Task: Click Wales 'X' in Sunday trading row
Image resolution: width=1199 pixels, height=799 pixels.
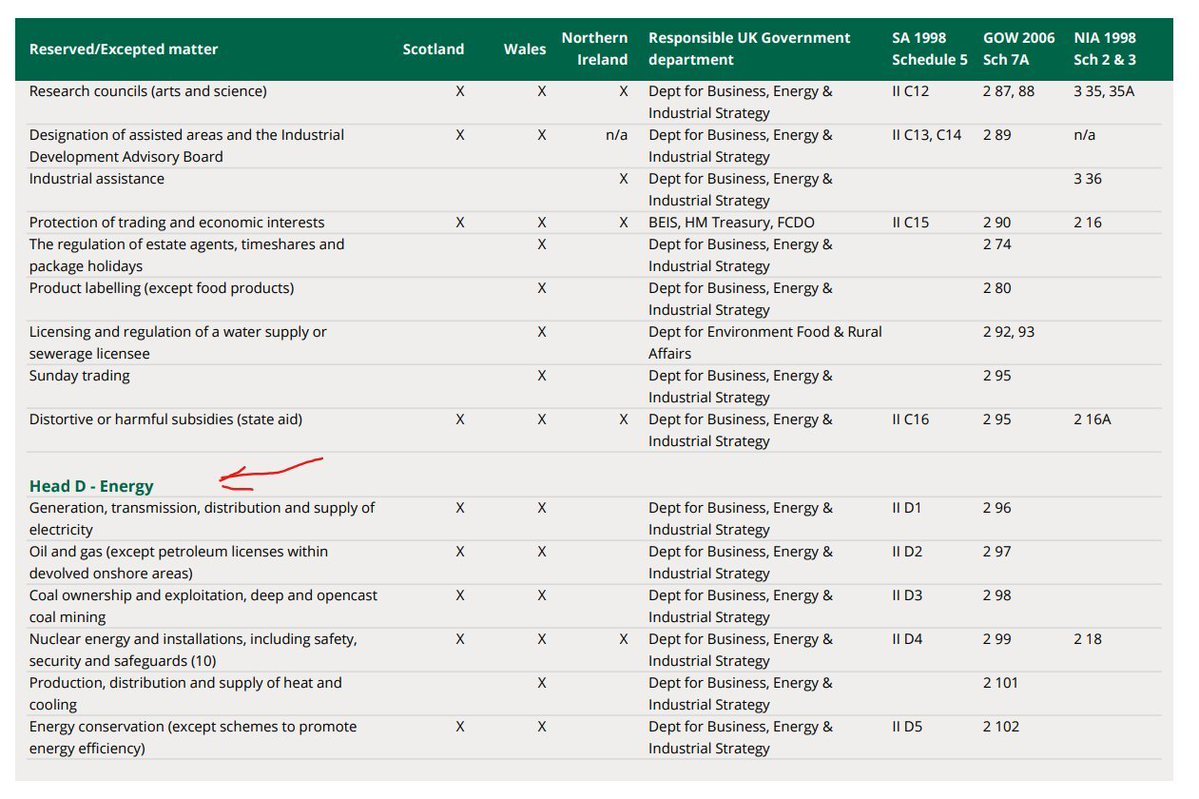Action: click(x=541, y=376)
